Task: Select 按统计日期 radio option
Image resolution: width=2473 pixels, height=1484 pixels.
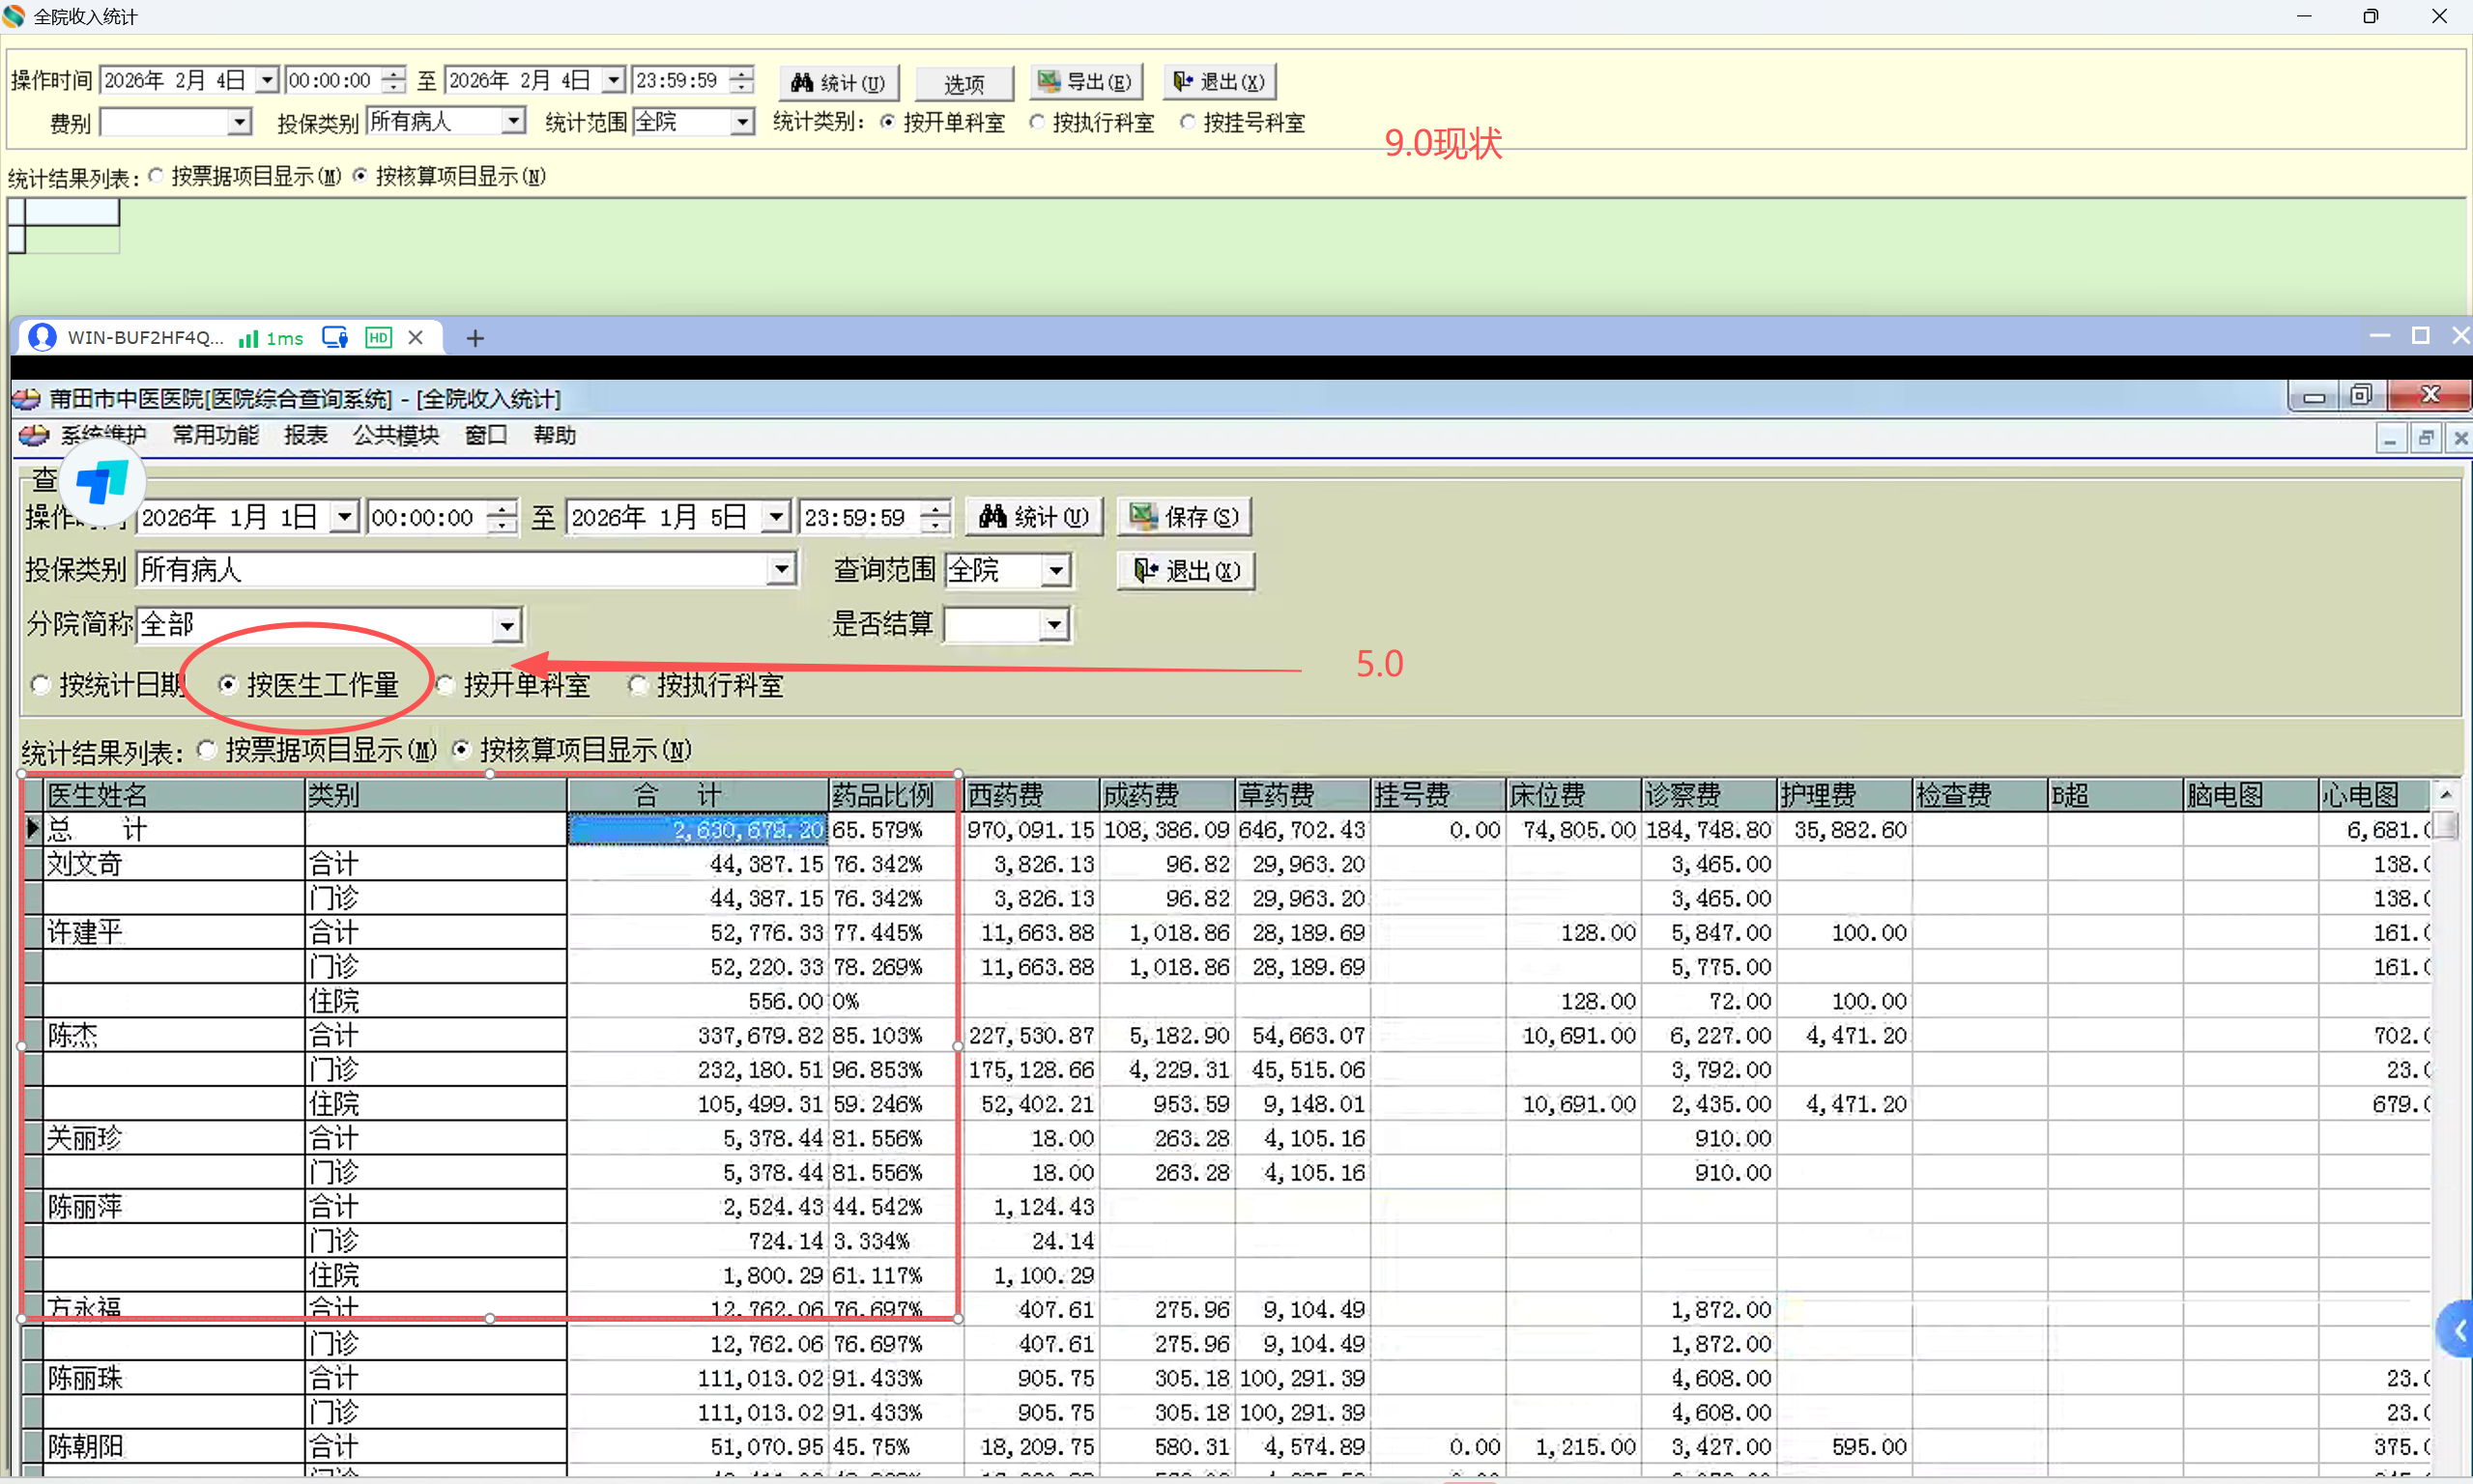Action: (41, 686)
